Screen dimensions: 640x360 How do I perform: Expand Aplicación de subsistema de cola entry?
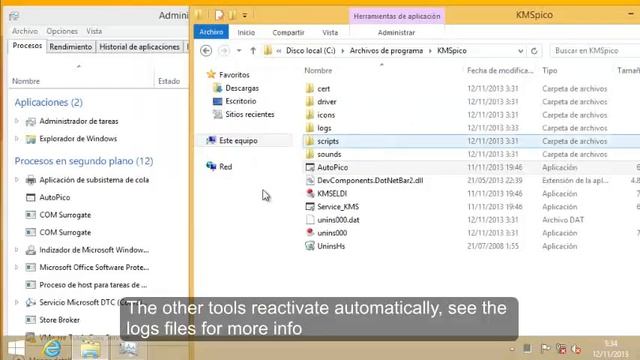(17, 180)
